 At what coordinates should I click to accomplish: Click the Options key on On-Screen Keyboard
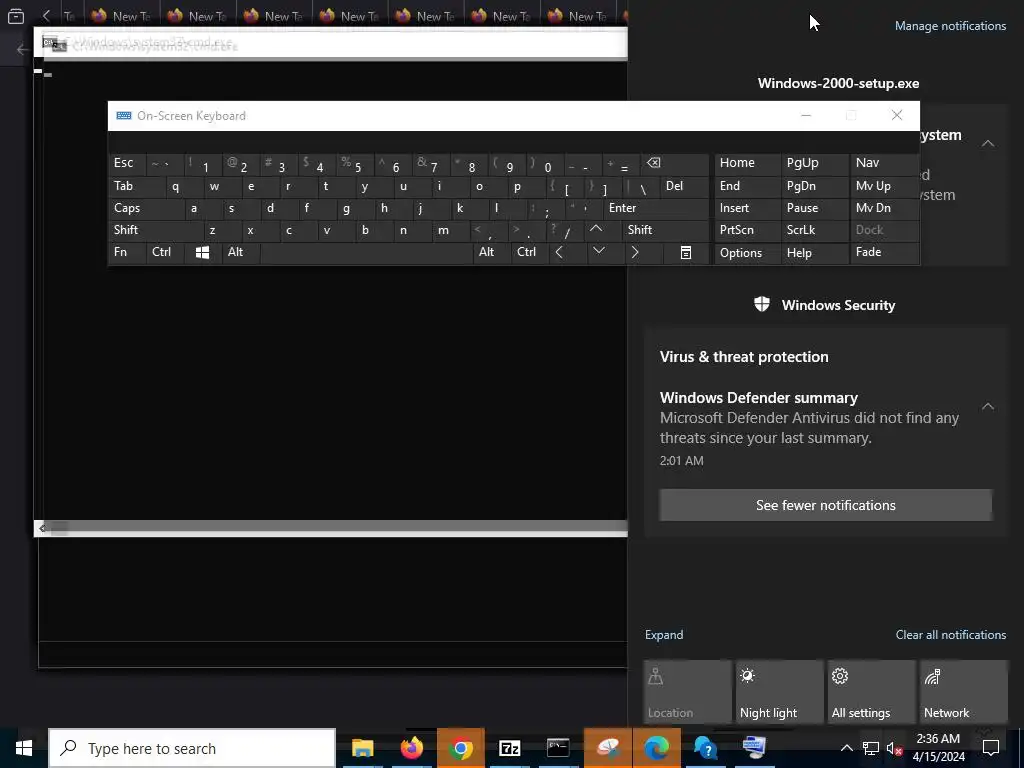[747, 253]
